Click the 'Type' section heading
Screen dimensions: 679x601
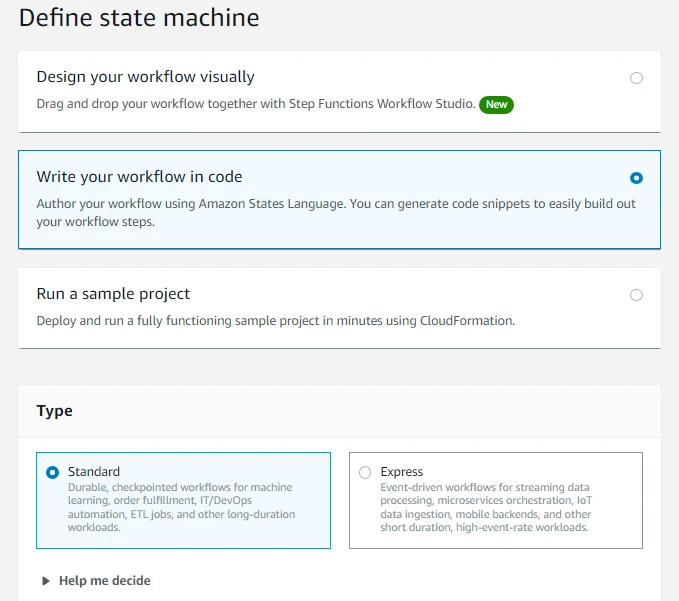point(54,411)
